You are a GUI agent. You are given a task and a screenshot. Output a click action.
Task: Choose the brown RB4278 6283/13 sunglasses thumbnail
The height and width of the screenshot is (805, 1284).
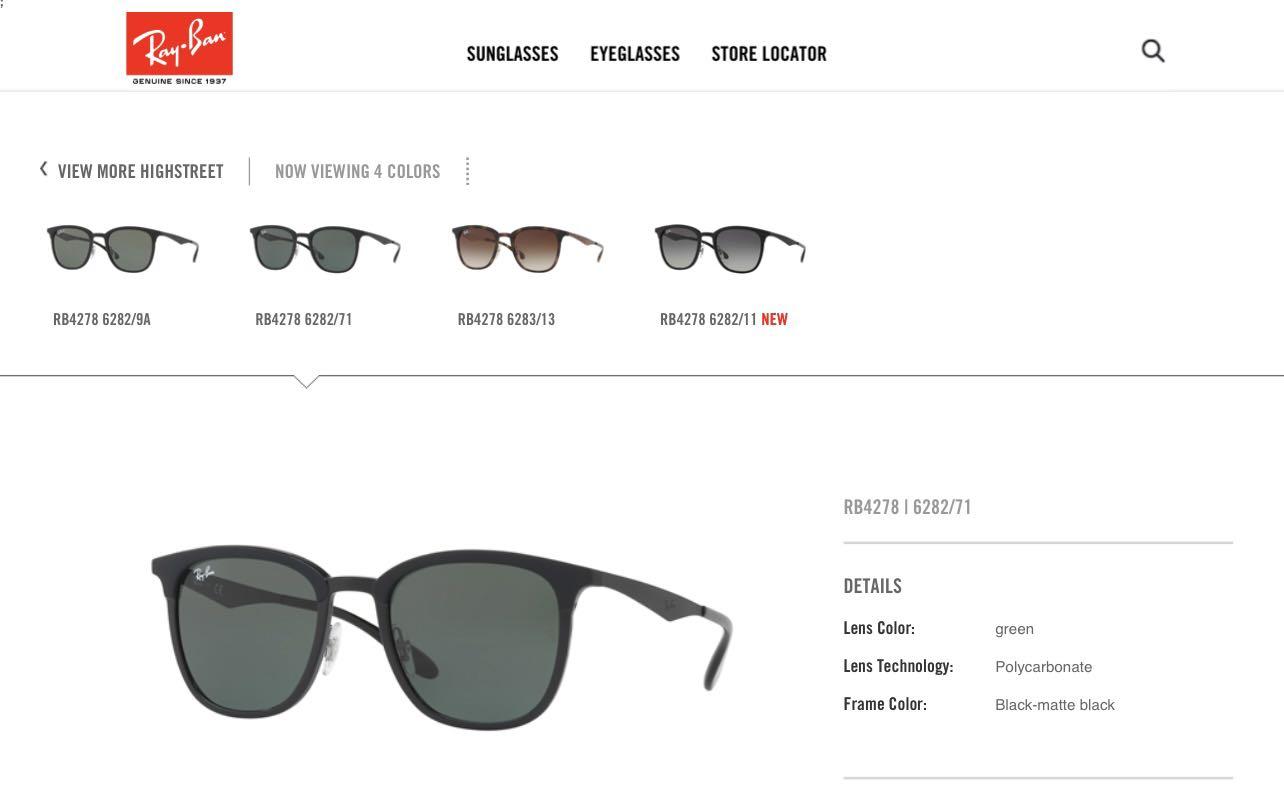coord(527,249)
